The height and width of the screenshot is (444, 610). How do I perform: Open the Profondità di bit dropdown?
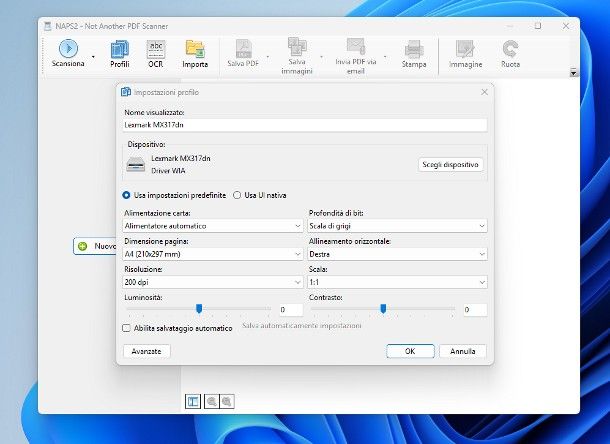[397, 226]
